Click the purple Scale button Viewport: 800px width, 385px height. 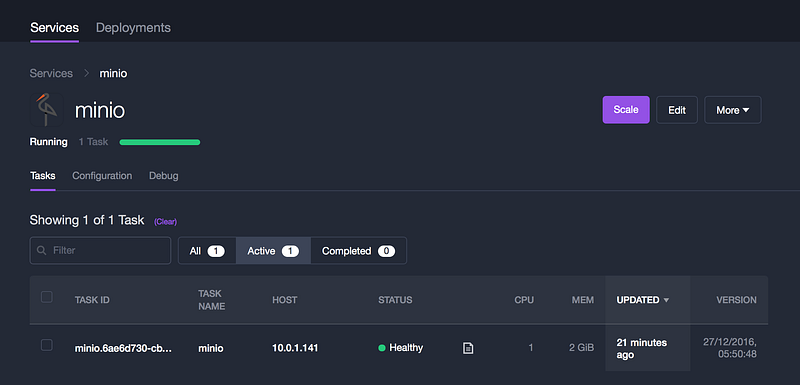pos(626,110)
